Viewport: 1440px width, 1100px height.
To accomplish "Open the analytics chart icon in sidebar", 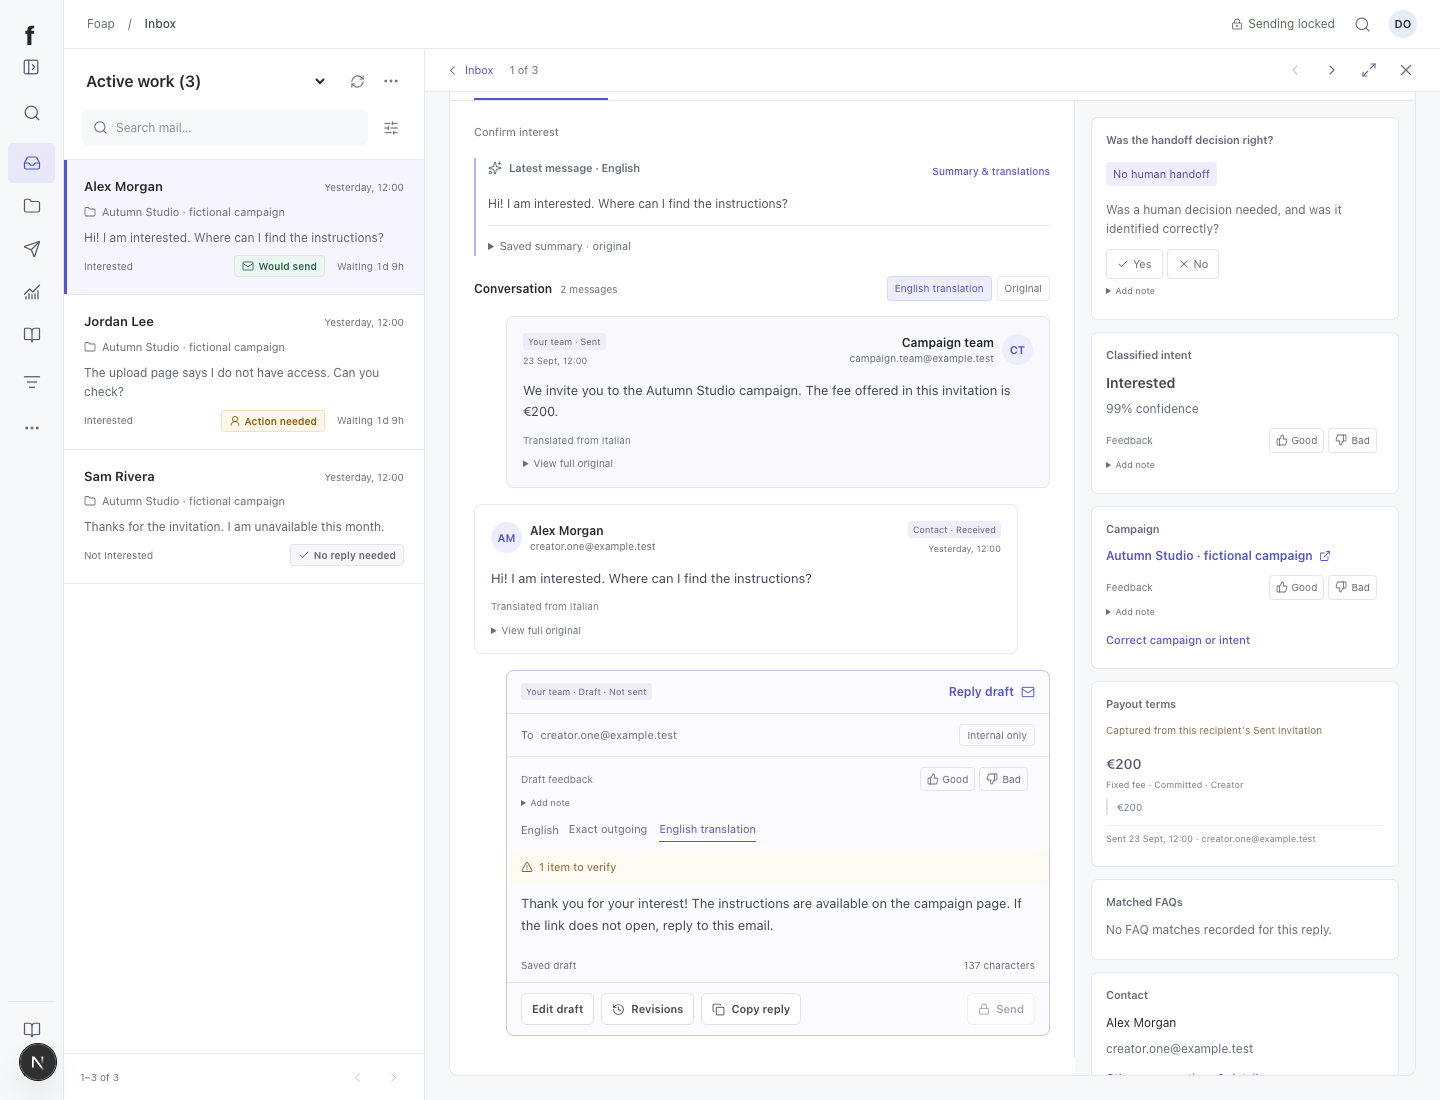I will (x=32, y=292).
